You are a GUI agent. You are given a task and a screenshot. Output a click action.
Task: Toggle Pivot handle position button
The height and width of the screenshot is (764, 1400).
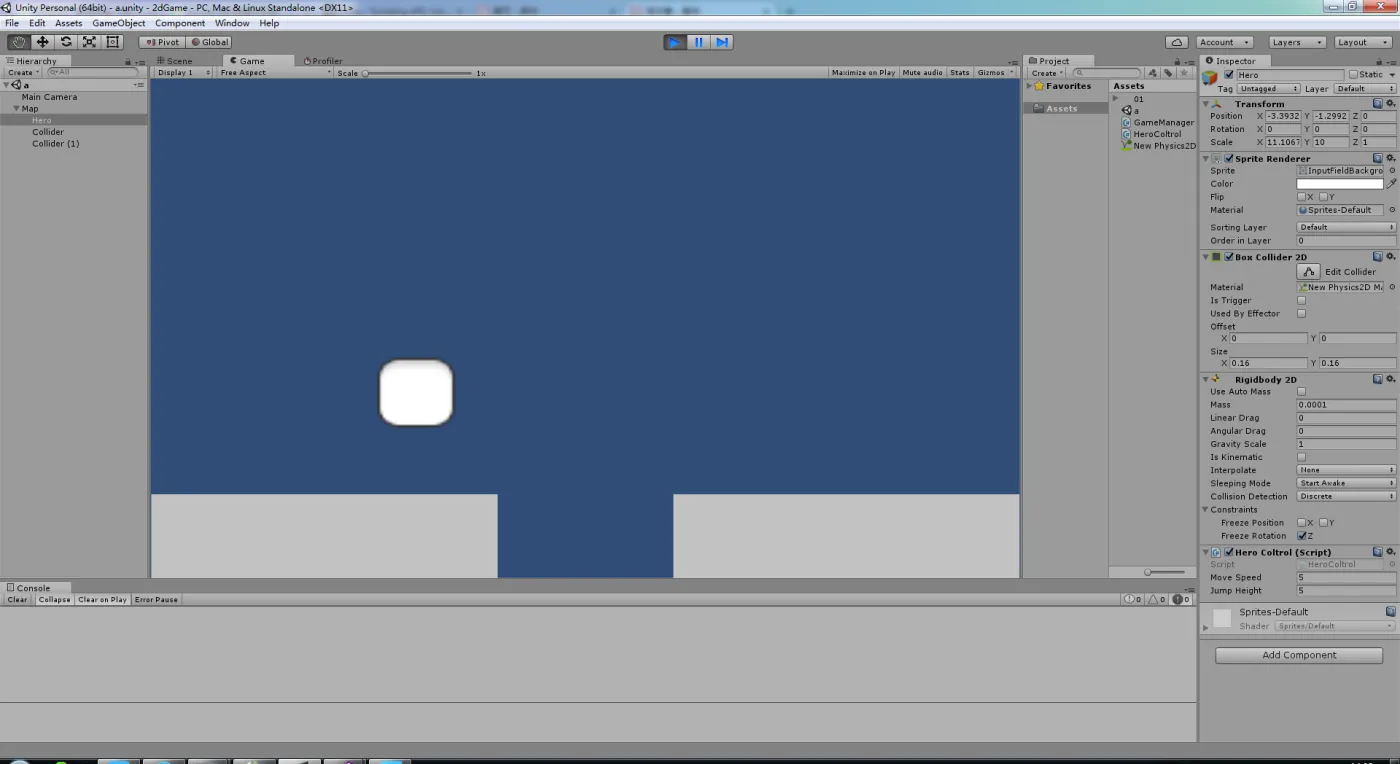(162, 42)
